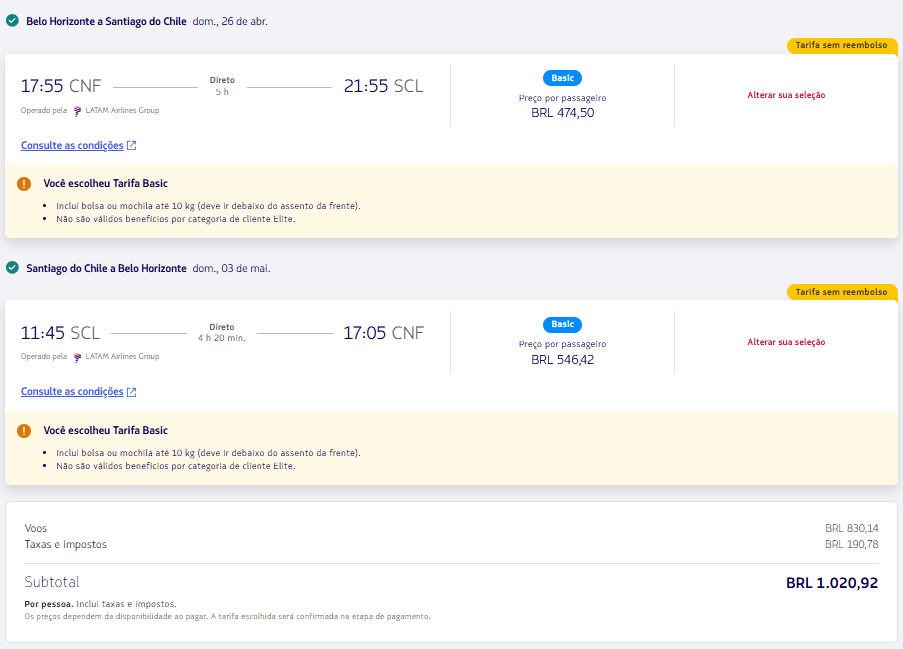The width and height of the screenshot is (903, 649).
Task: Open 'Consulte as condições' for the outbound flight
Action: click(72, 146)
